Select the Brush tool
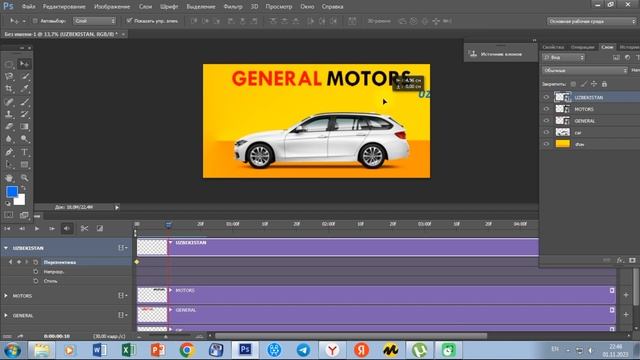 24,101
